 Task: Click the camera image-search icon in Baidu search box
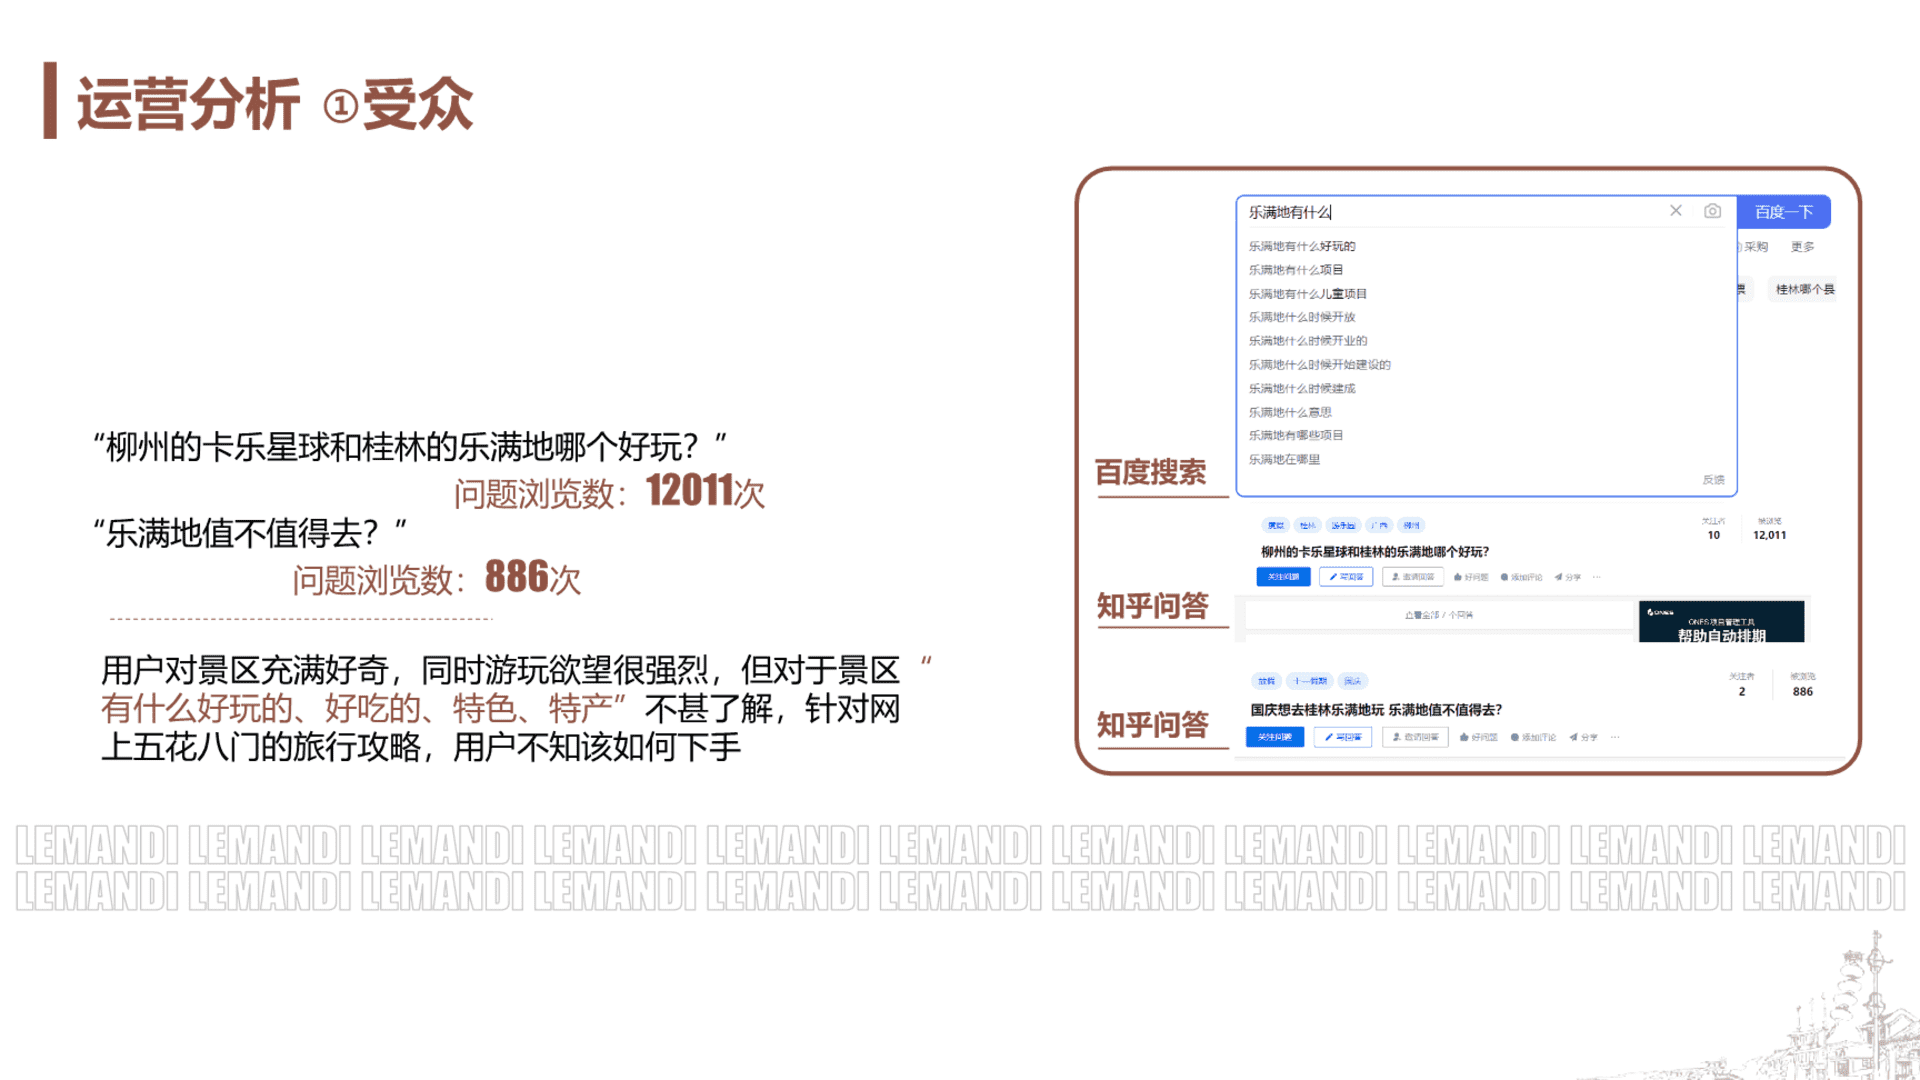[x=1712, y=211]
